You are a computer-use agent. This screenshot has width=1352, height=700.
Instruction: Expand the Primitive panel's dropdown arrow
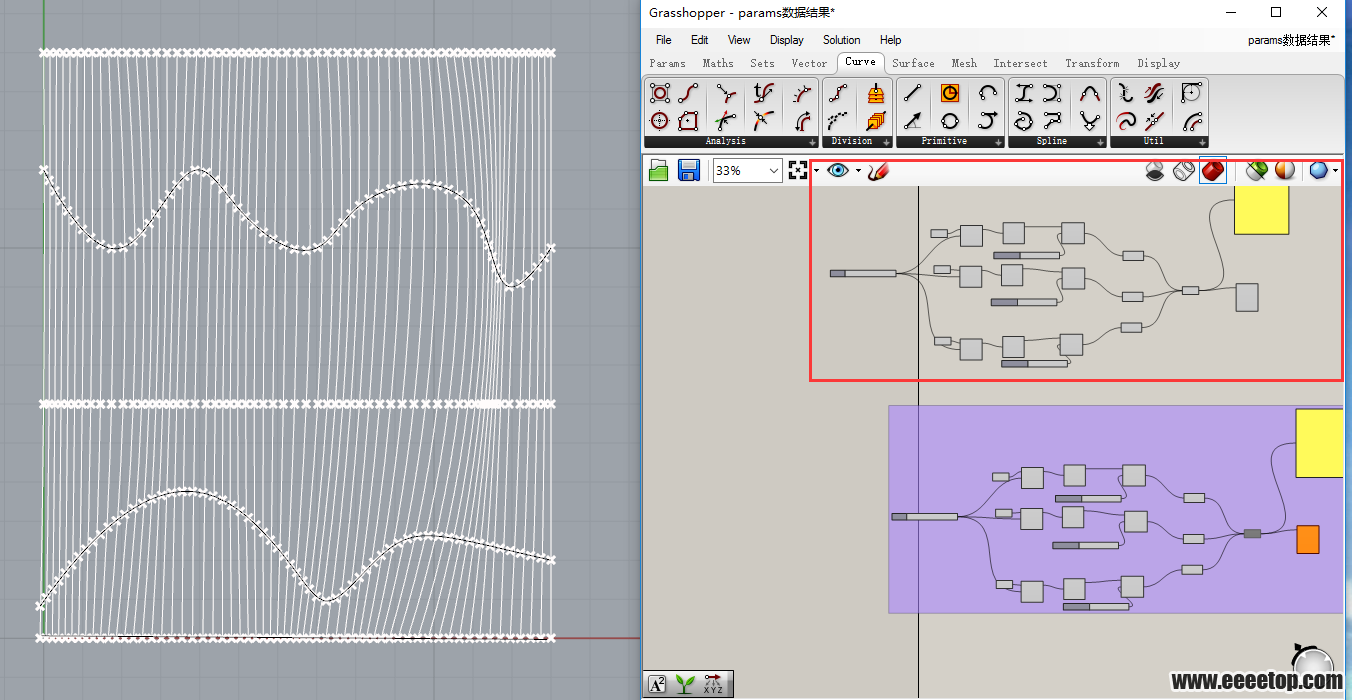click(998, 142)
